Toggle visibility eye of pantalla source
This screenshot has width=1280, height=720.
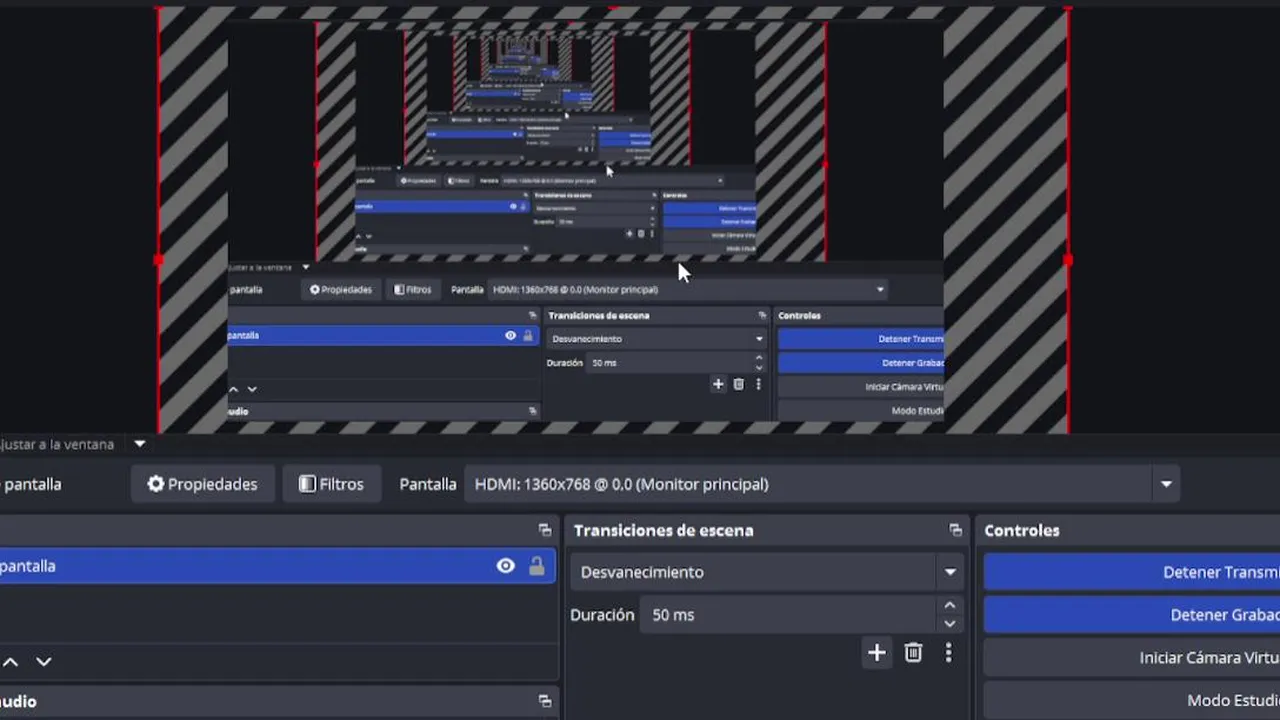506,566
